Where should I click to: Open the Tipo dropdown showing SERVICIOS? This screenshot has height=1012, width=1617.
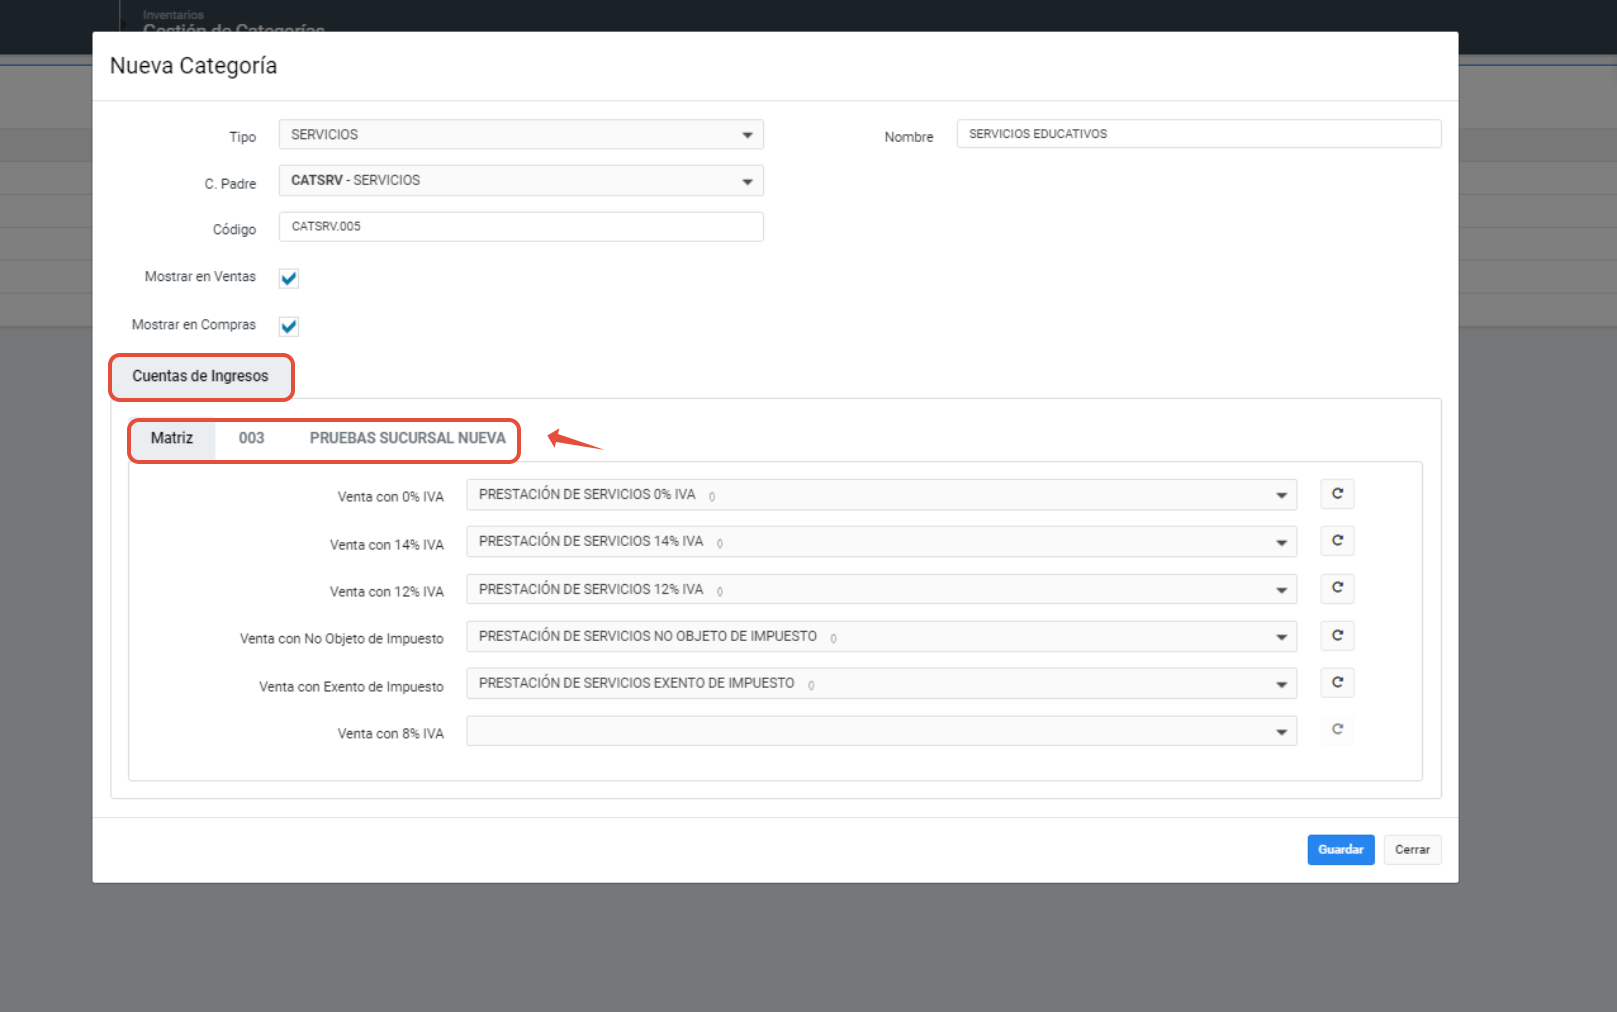coord(521,135)
